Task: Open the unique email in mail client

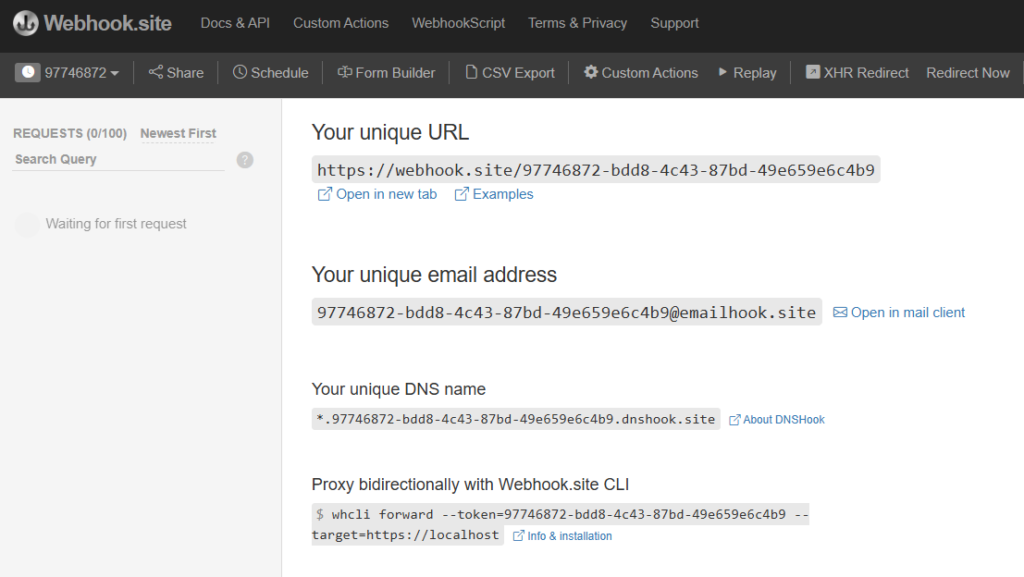Action: [x=902, y=312]
